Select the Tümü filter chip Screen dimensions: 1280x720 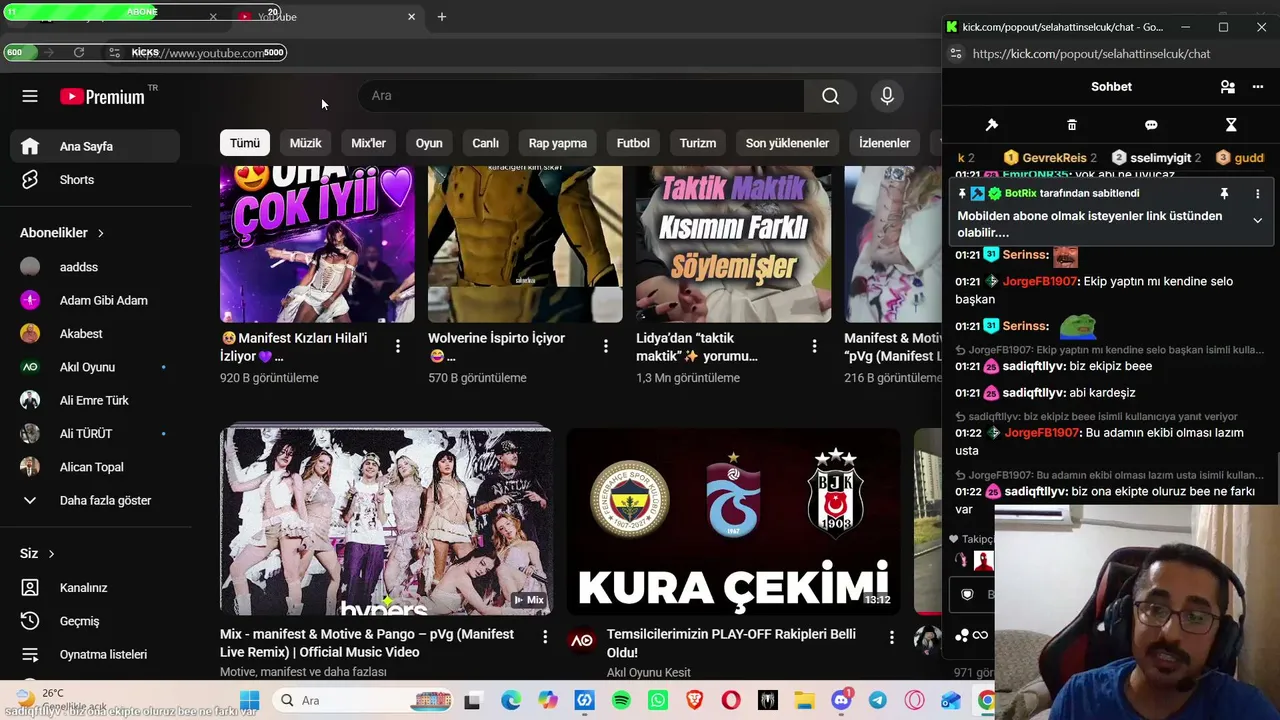pyautogui.click(x=245, y=143)
